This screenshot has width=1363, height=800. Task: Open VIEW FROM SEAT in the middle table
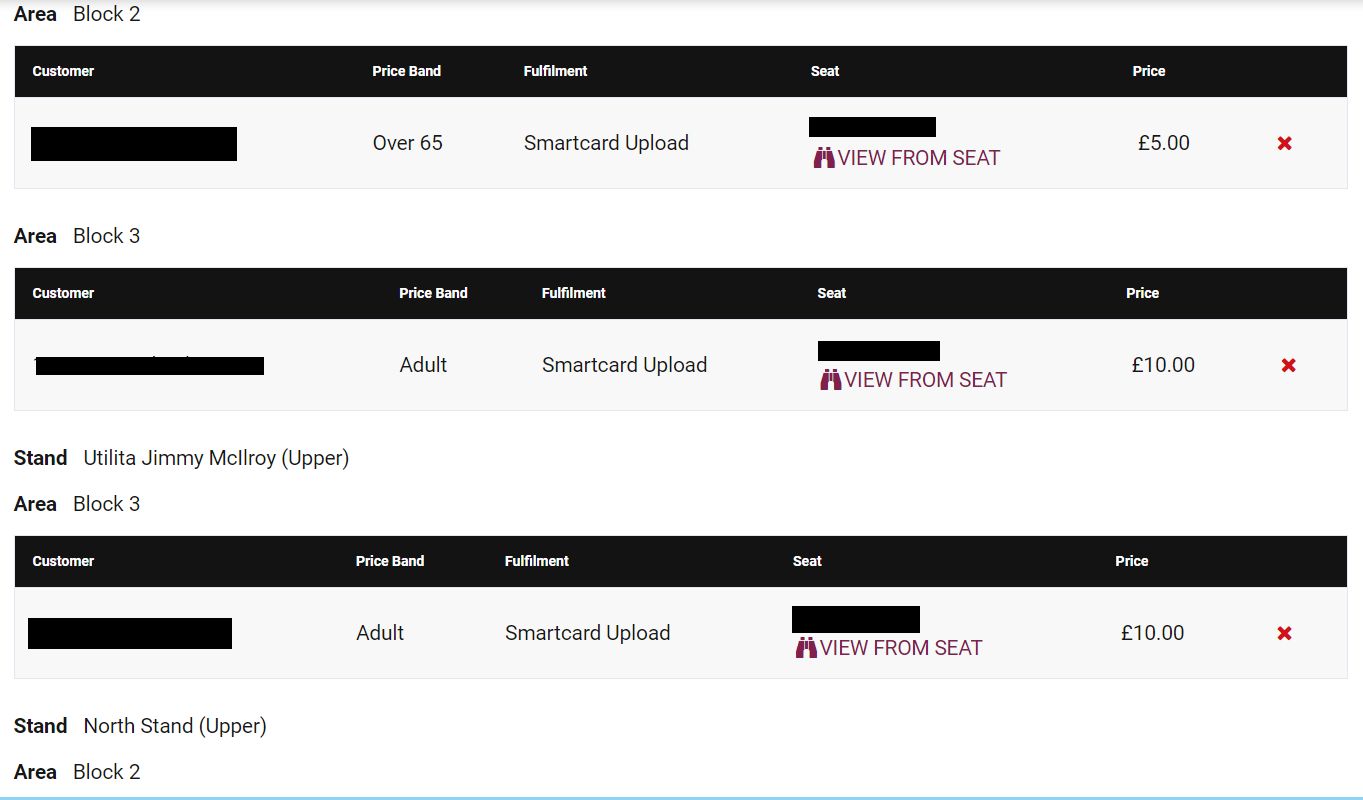[925, 380]
